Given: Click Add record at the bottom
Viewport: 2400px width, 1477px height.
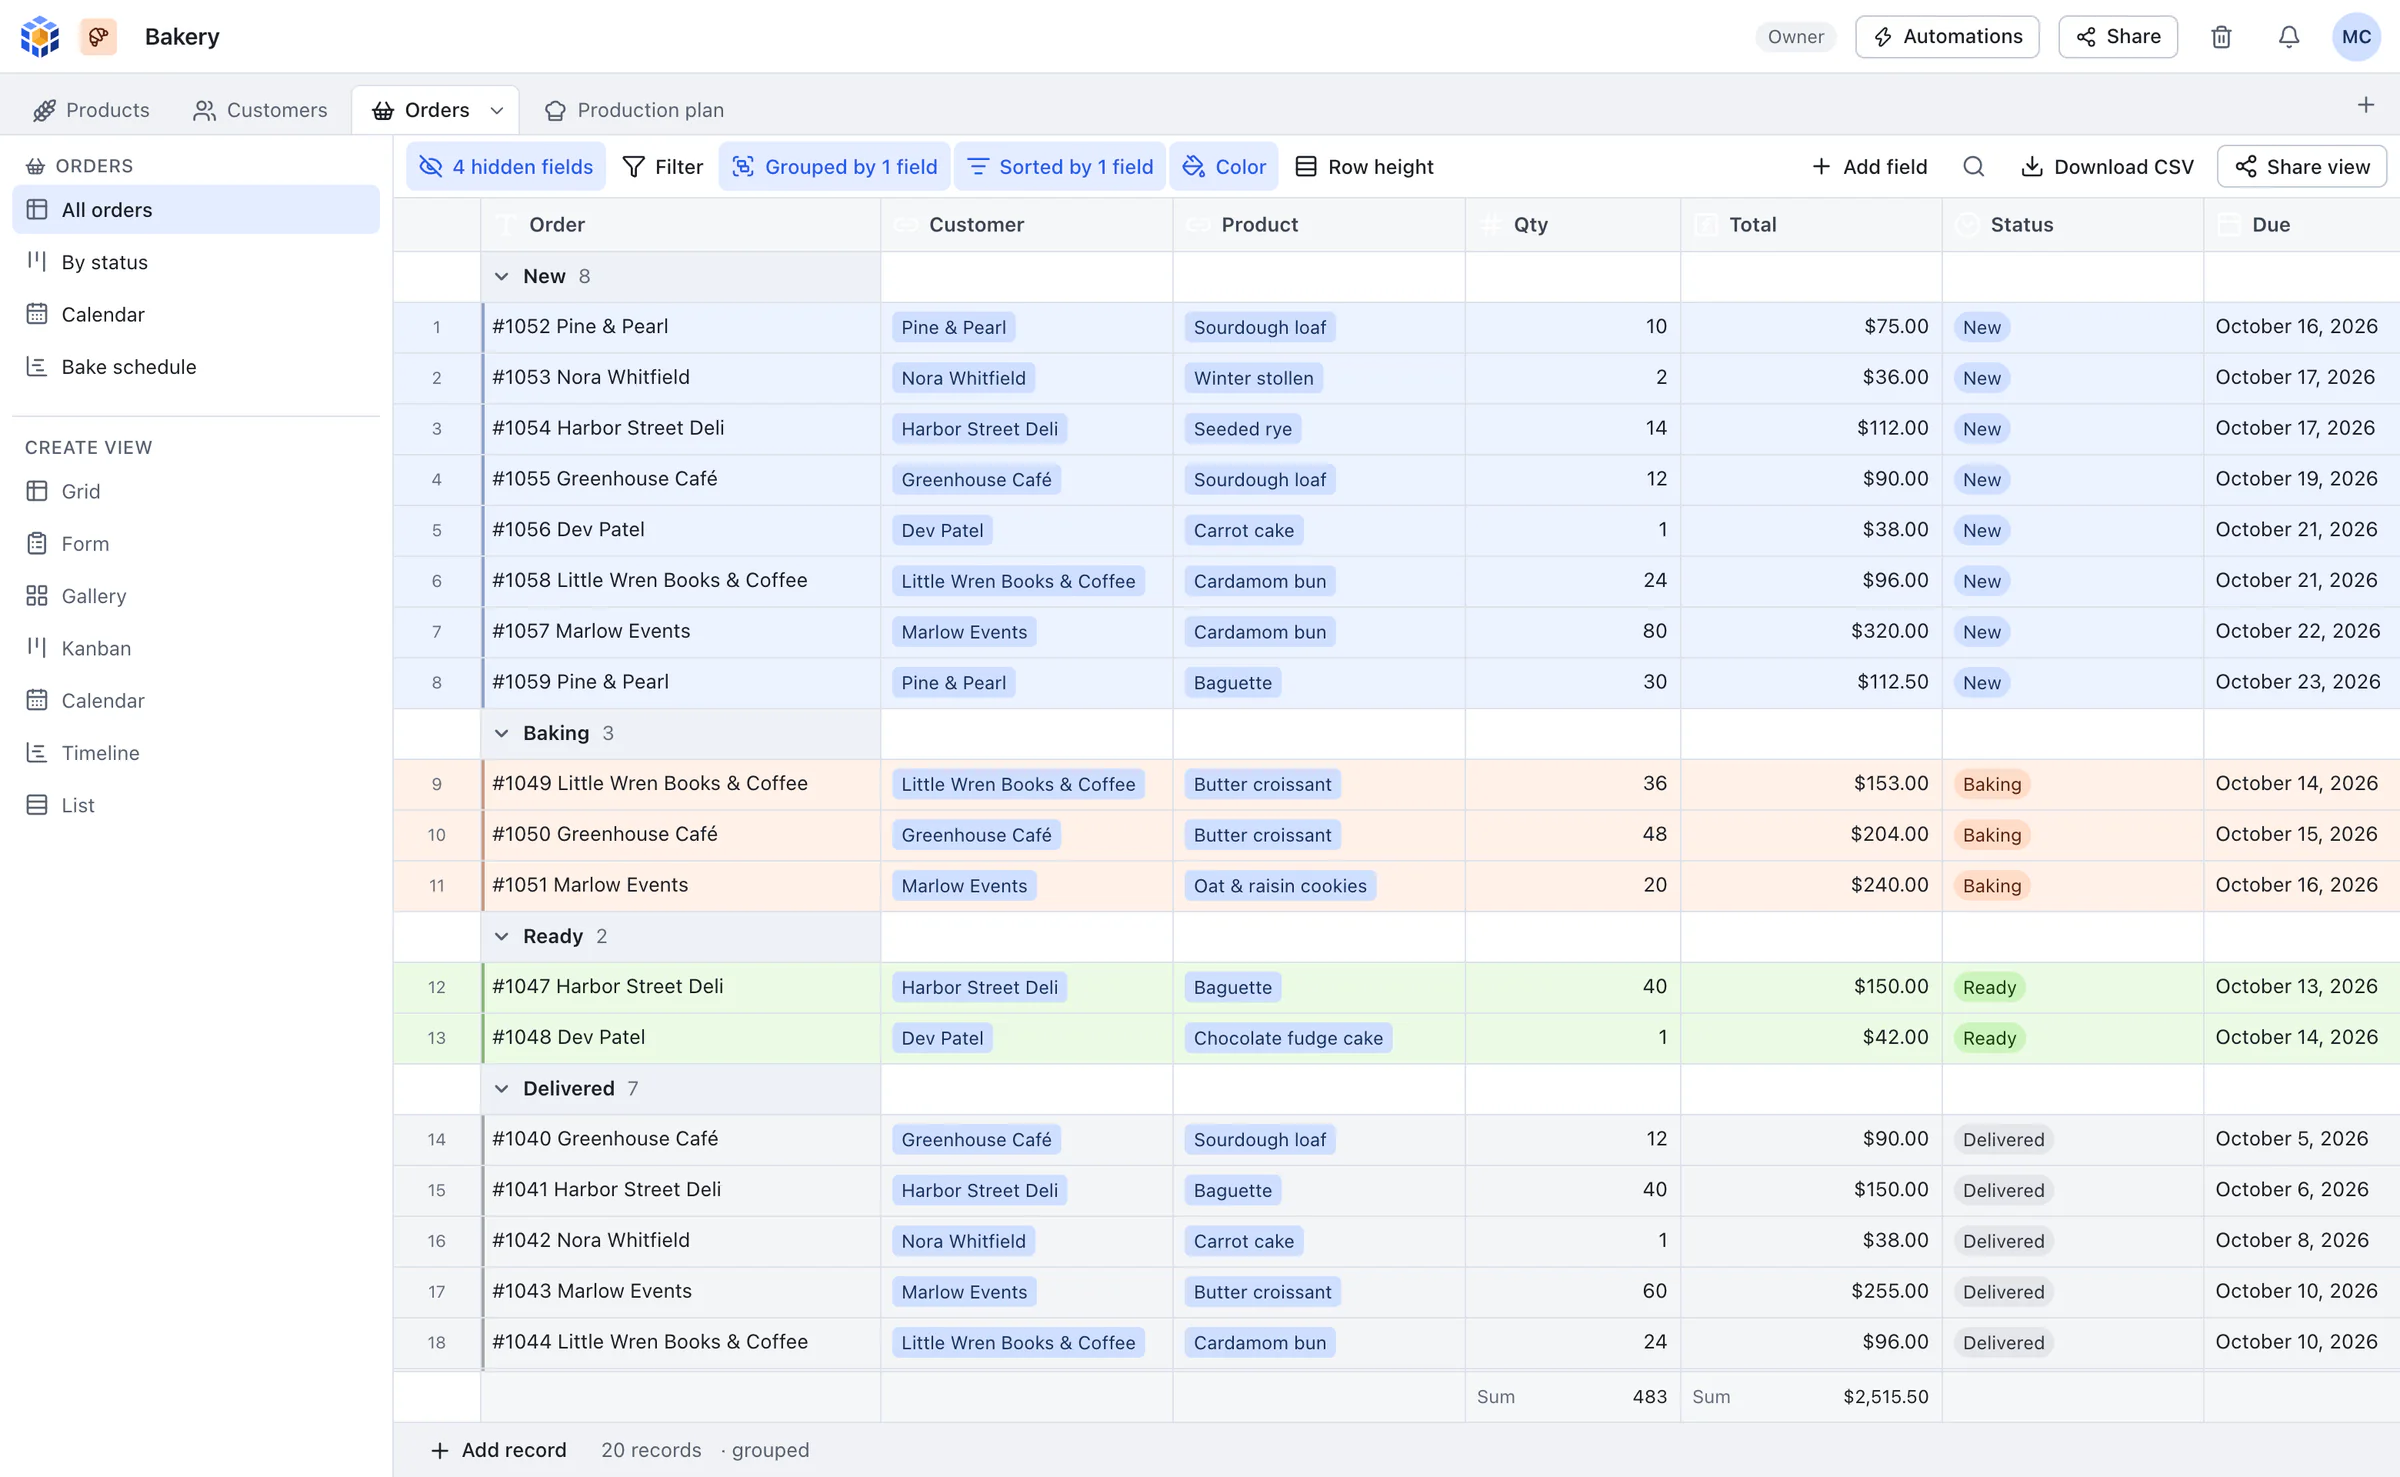Looking at the screenshot, I should 498,1450.
